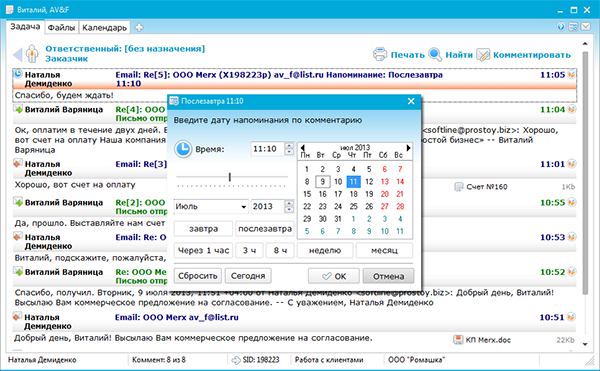
Task: Click the status icon next to 10:52
Action: pos(572,272)
